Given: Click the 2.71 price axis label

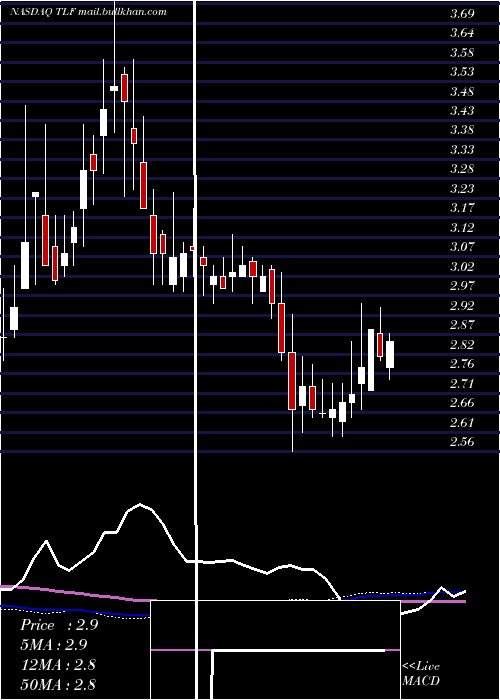Looking at the screenshot, I should coord(462,383).
